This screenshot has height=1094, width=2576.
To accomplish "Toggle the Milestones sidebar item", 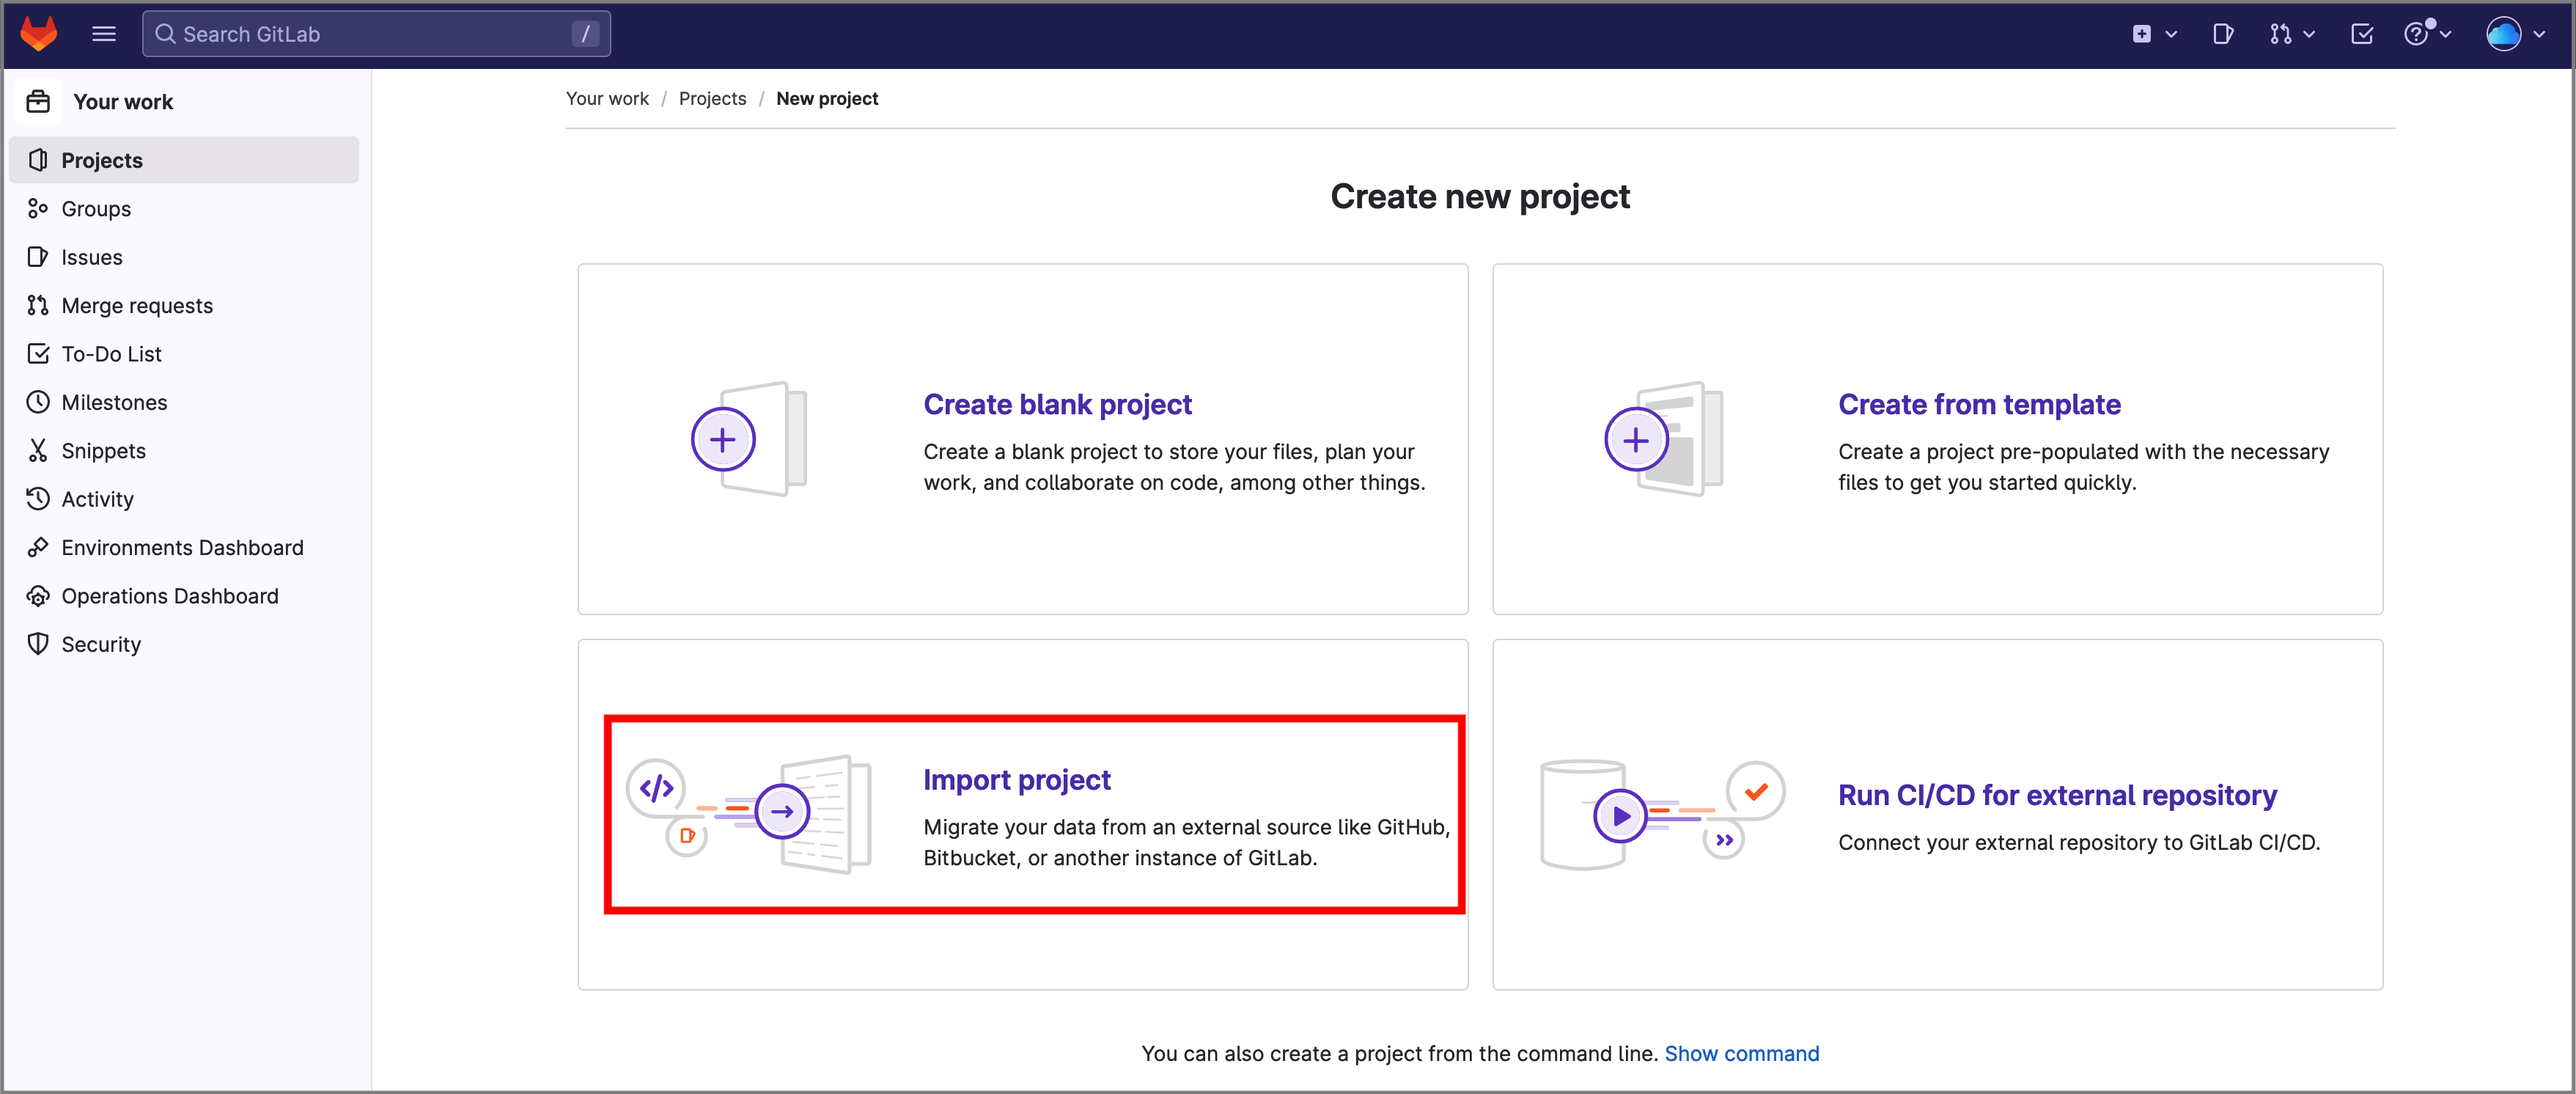I will 115,403.
